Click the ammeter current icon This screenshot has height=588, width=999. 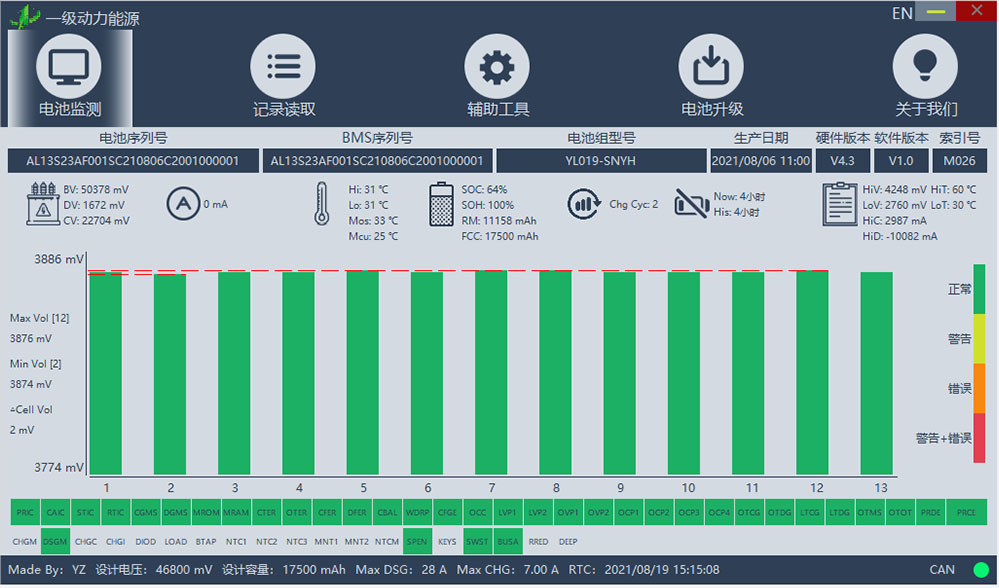(183, 204)
